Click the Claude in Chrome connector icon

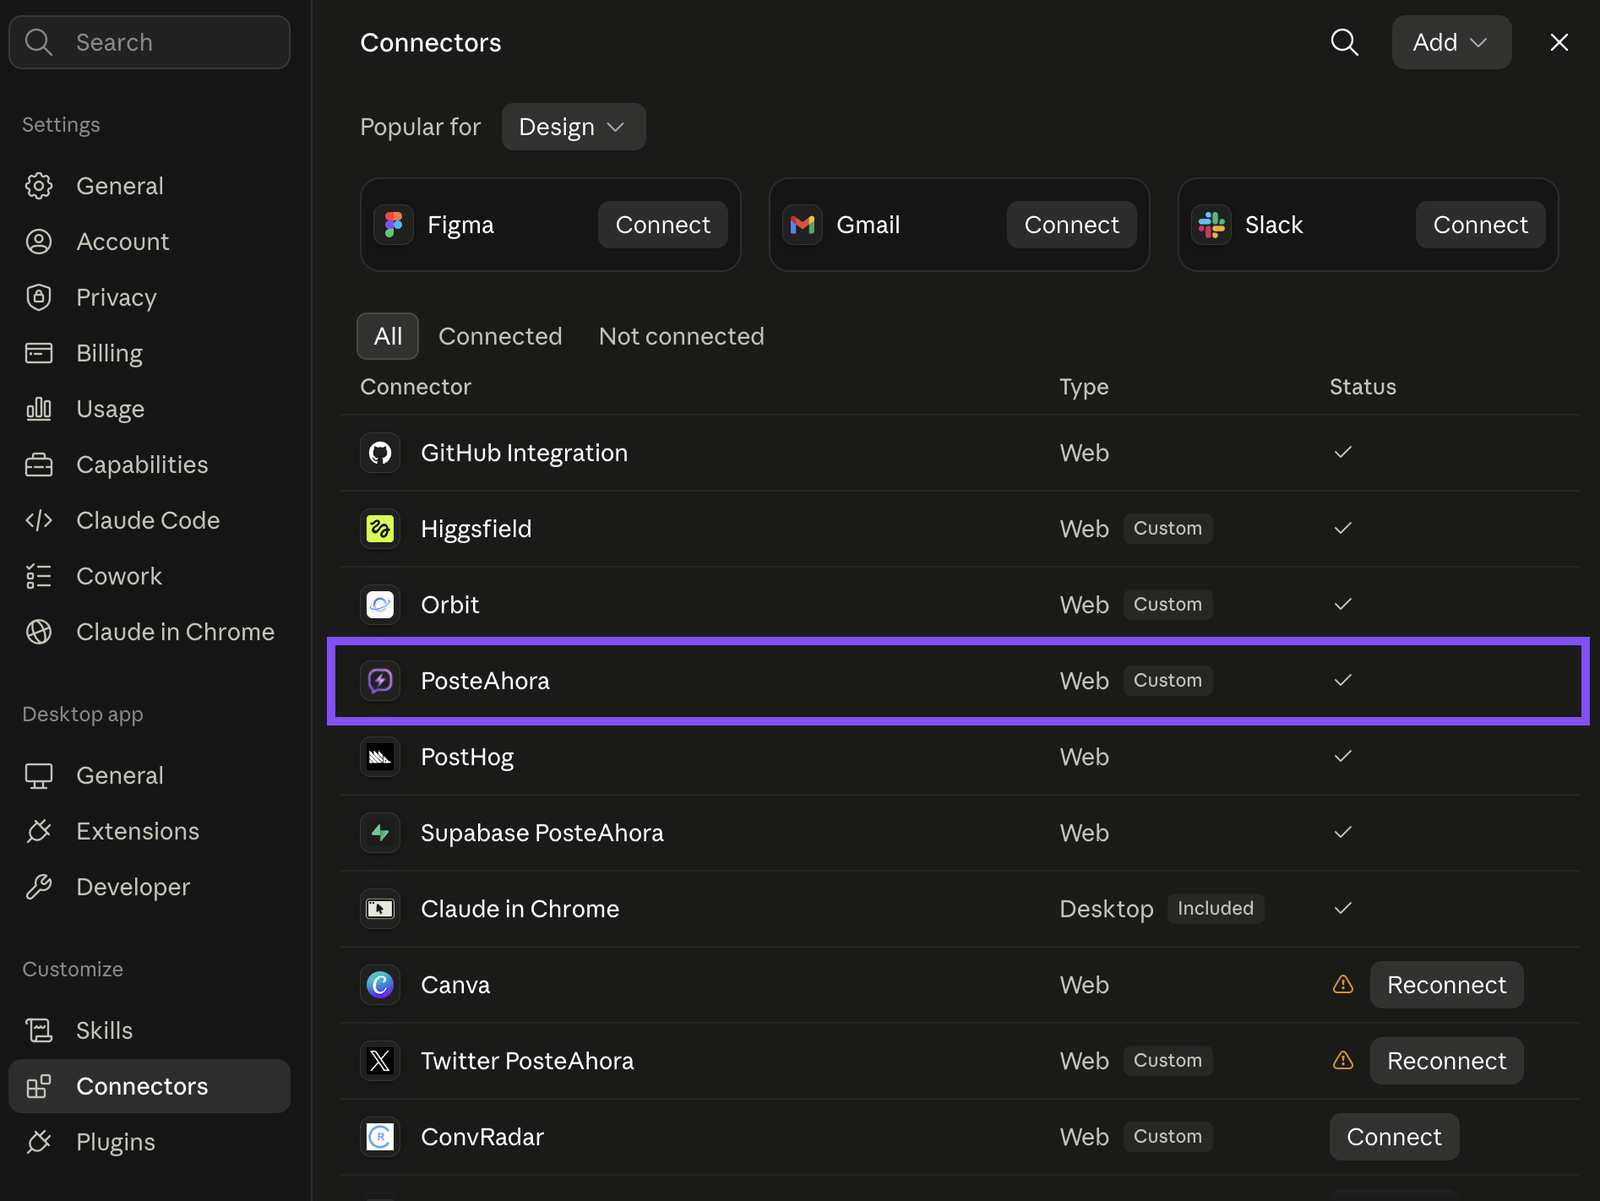[x=380, y=909]
